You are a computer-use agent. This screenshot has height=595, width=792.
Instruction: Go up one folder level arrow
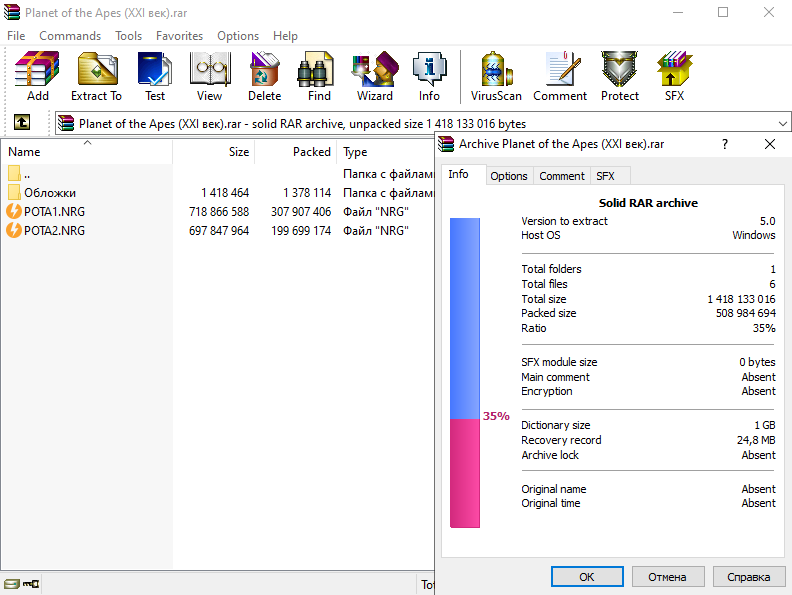pos(21,123)
